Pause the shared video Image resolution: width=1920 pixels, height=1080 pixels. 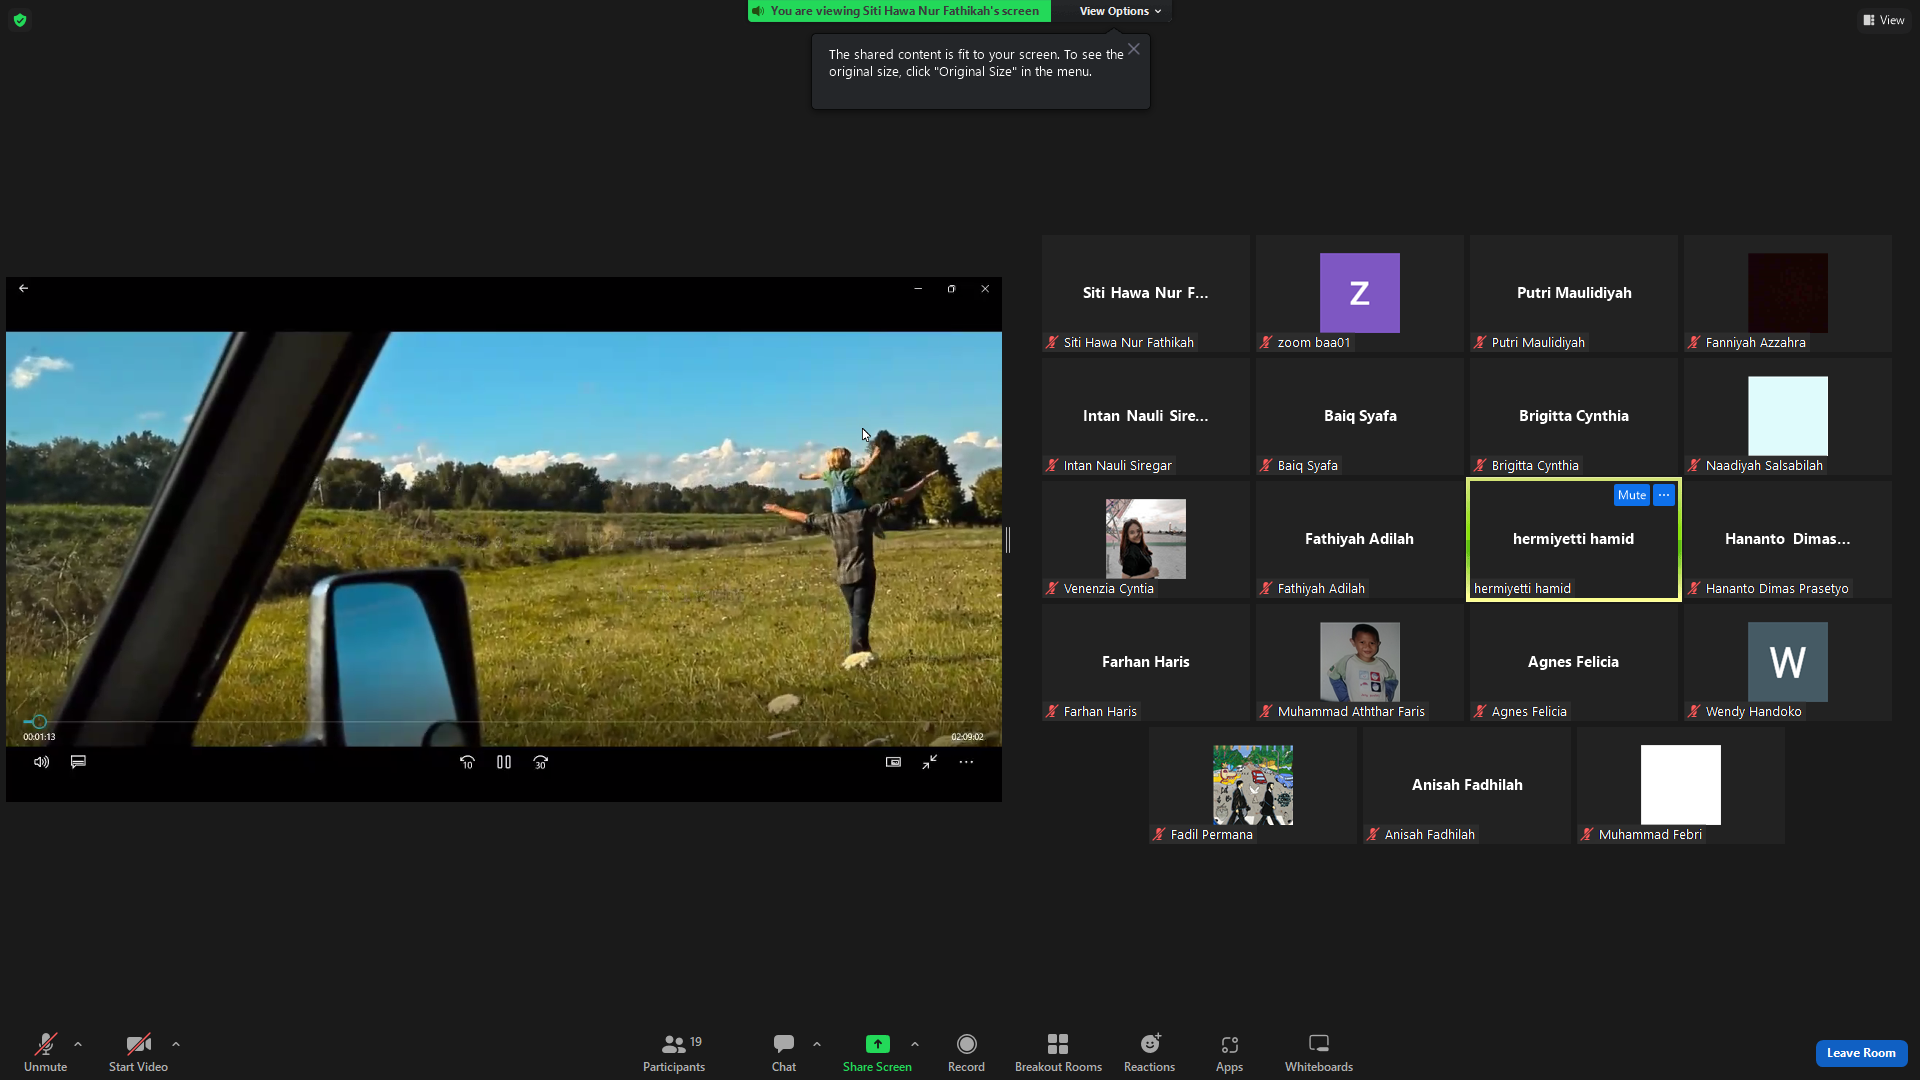504,762
